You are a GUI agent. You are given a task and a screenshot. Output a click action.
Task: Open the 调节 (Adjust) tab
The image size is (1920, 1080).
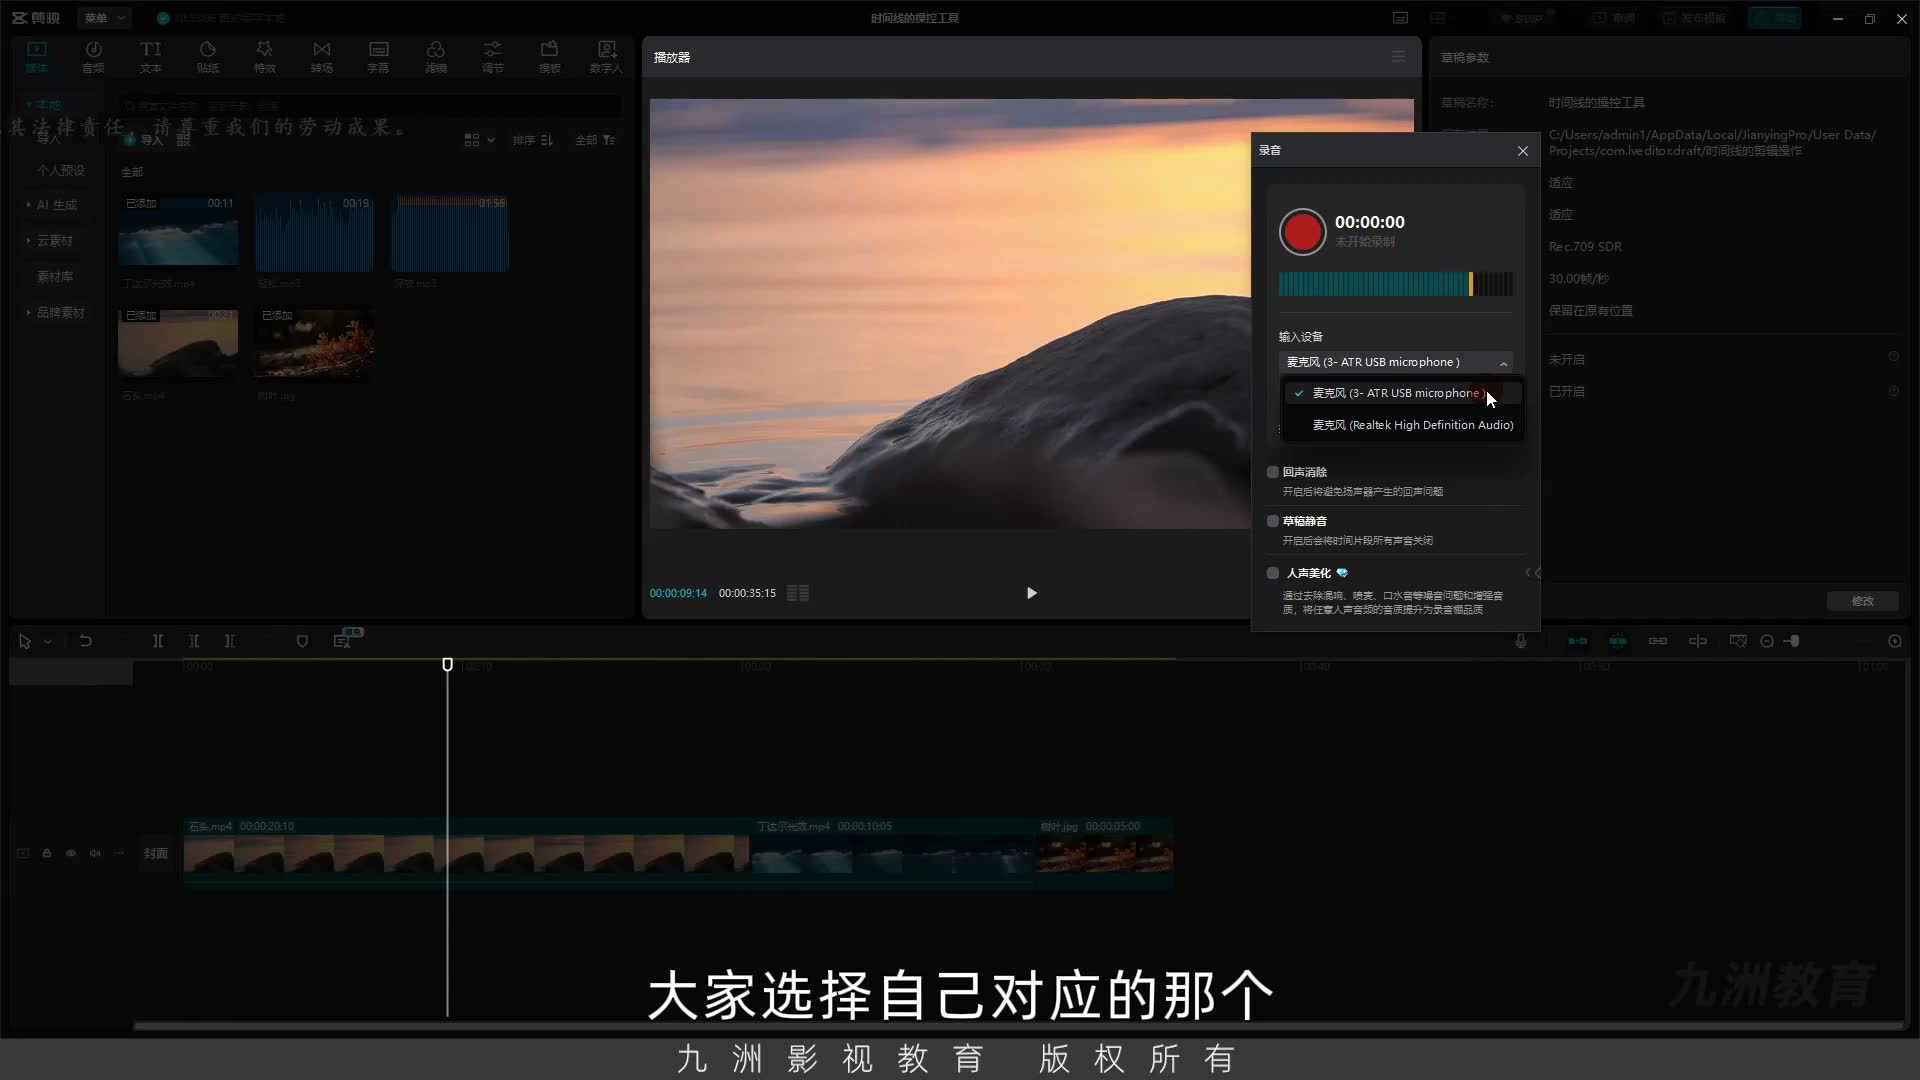pyautogui.click(x=492, y=57)
